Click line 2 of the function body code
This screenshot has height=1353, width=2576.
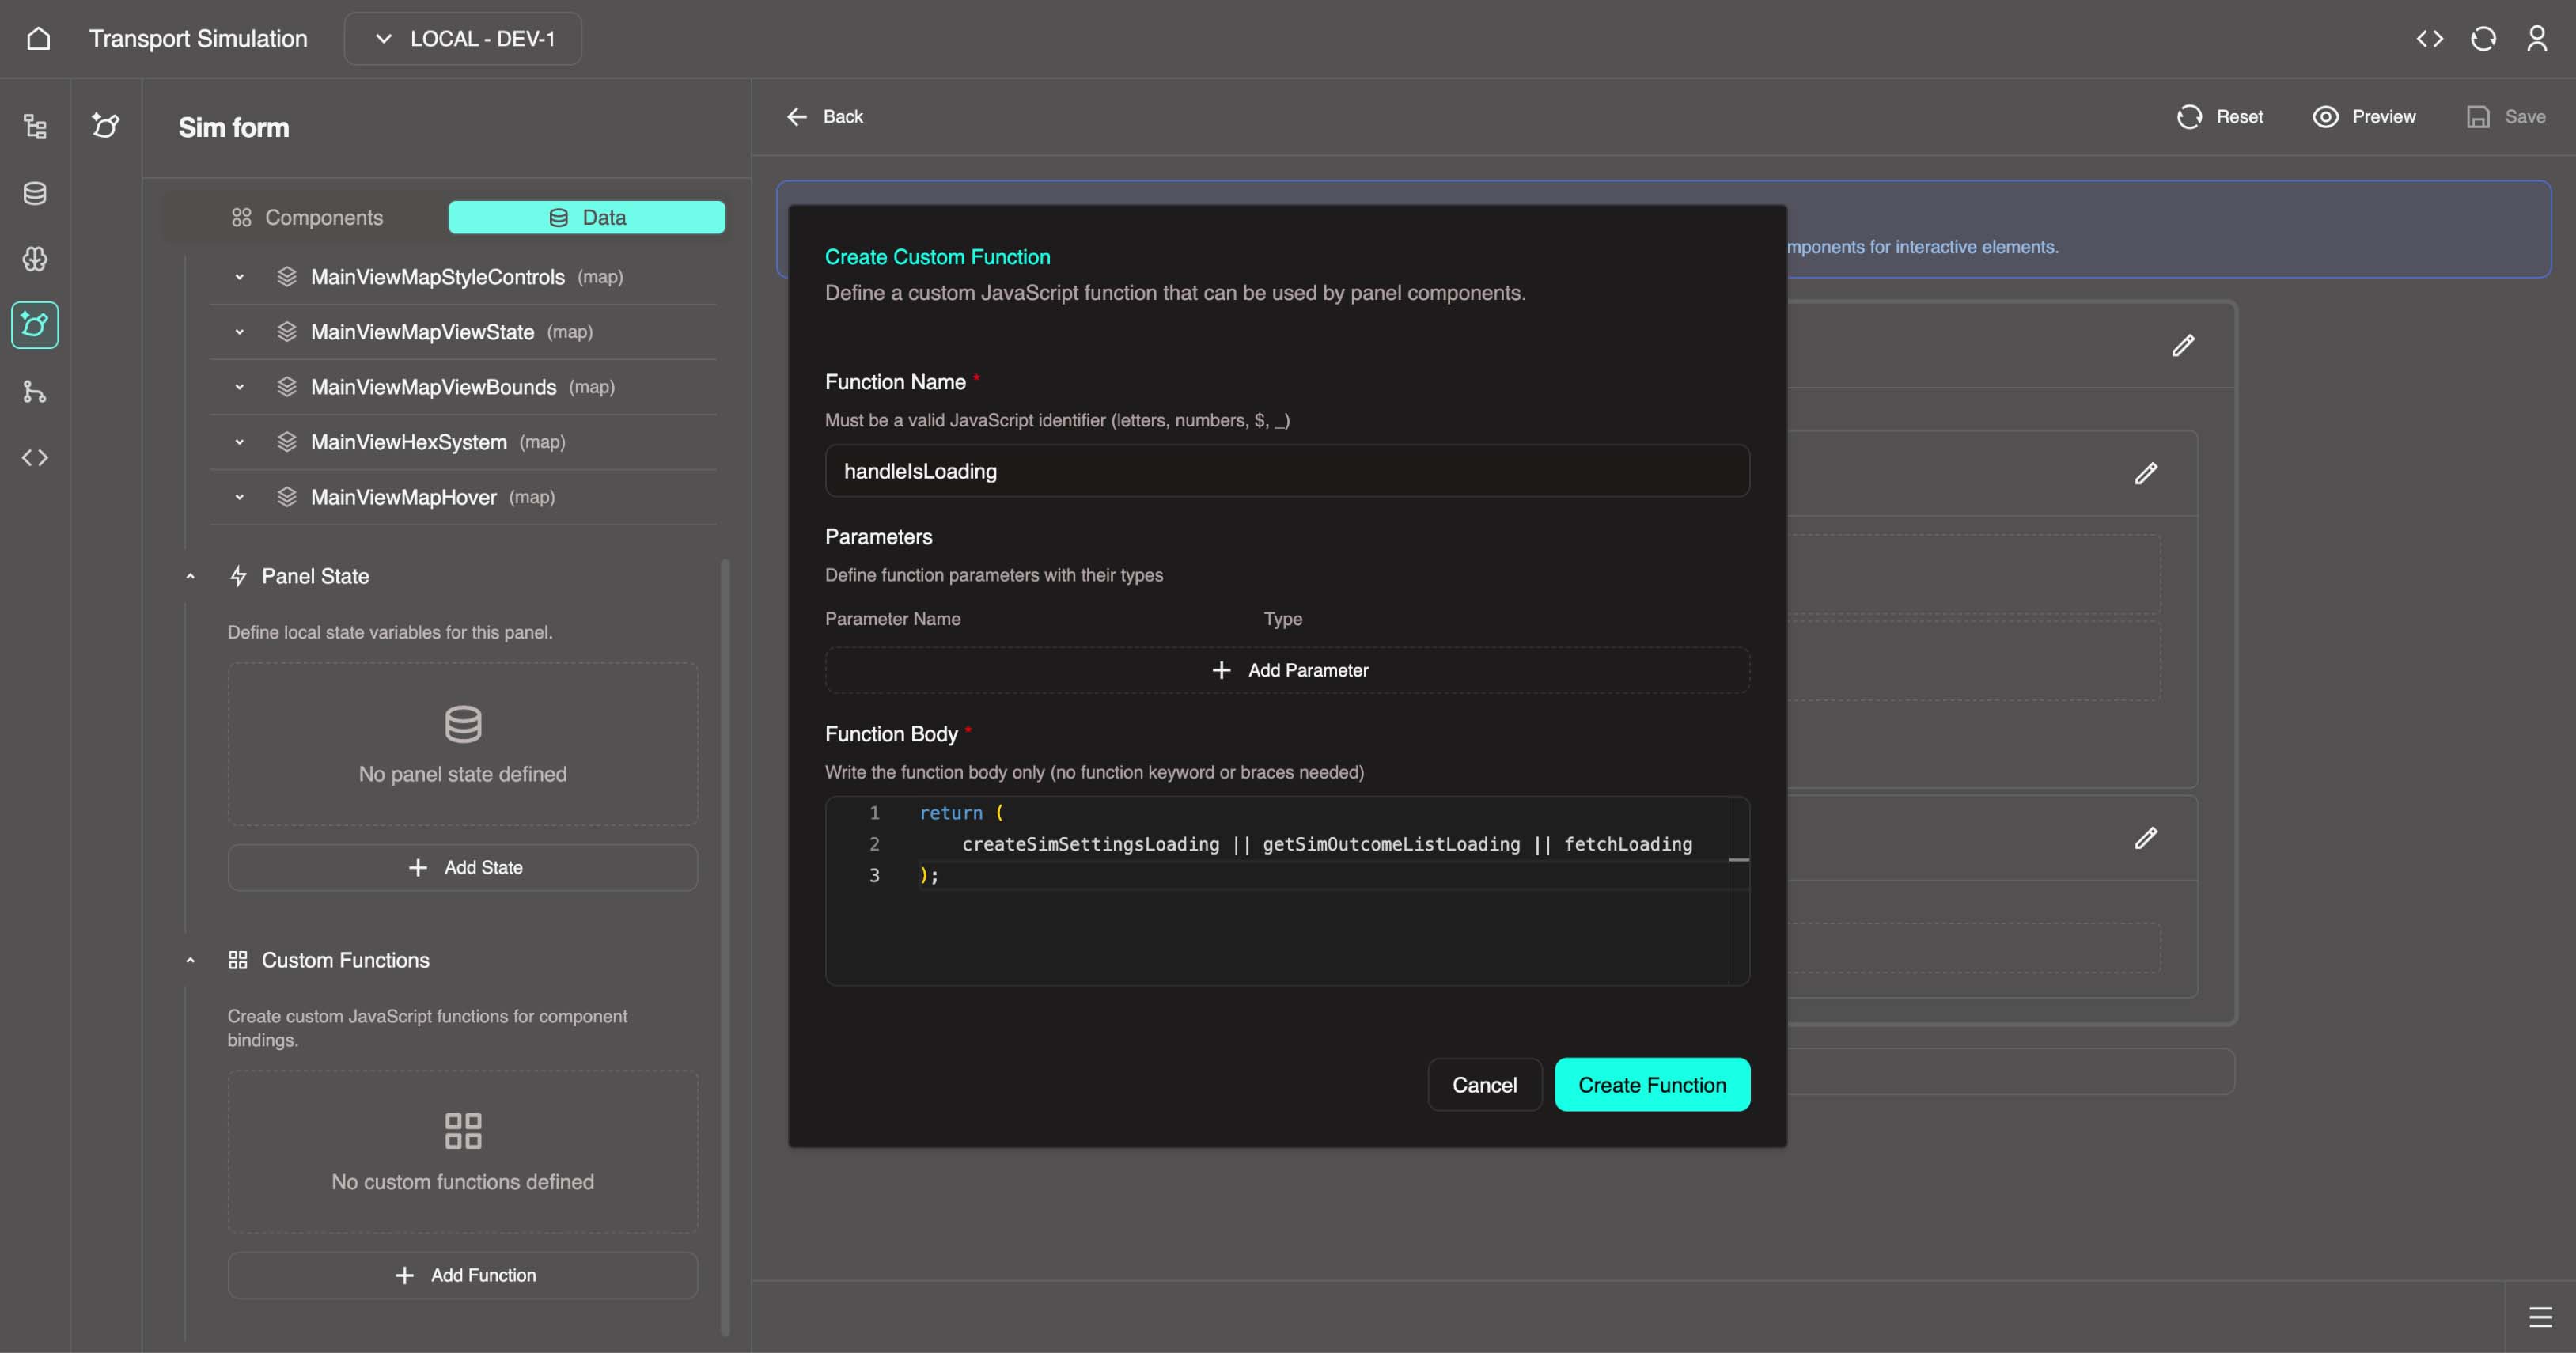coord(1326,844)
